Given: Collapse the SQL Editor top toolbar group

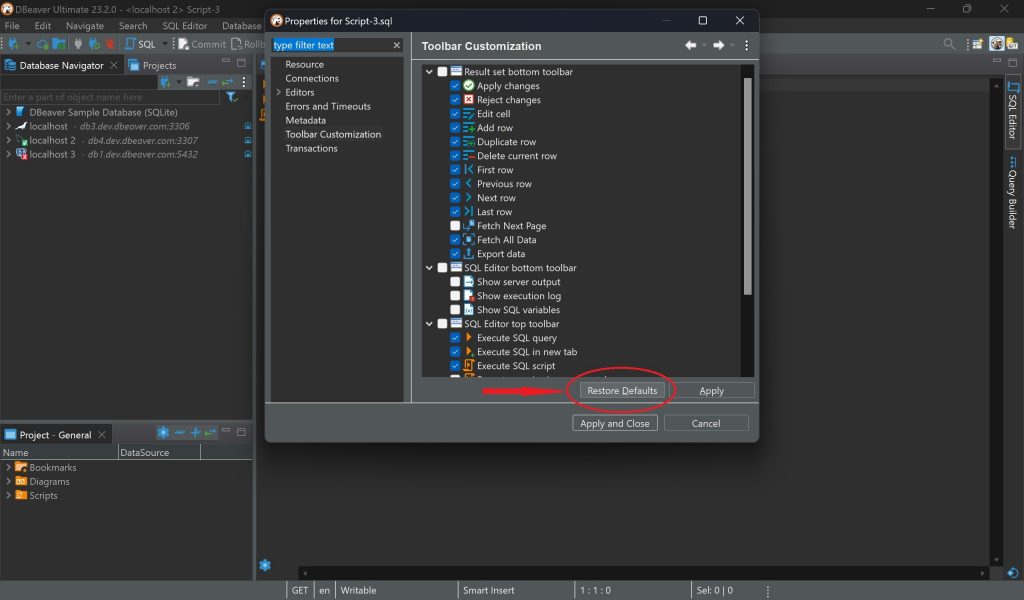Looking at the screenshot, I should tap(429, 324).
